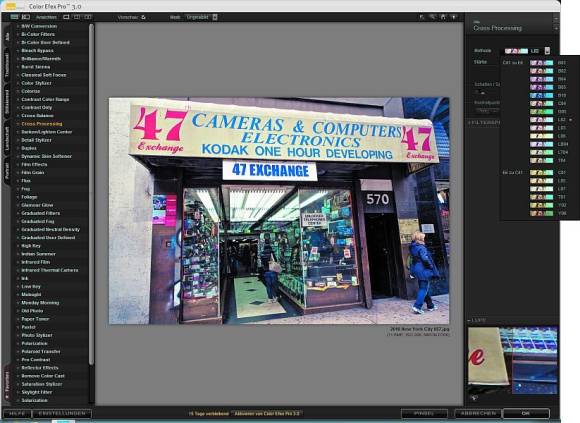The height and width of the screenshot is (423, 580).
Task: Select the zoom magnifier tool
Action: 432,17
